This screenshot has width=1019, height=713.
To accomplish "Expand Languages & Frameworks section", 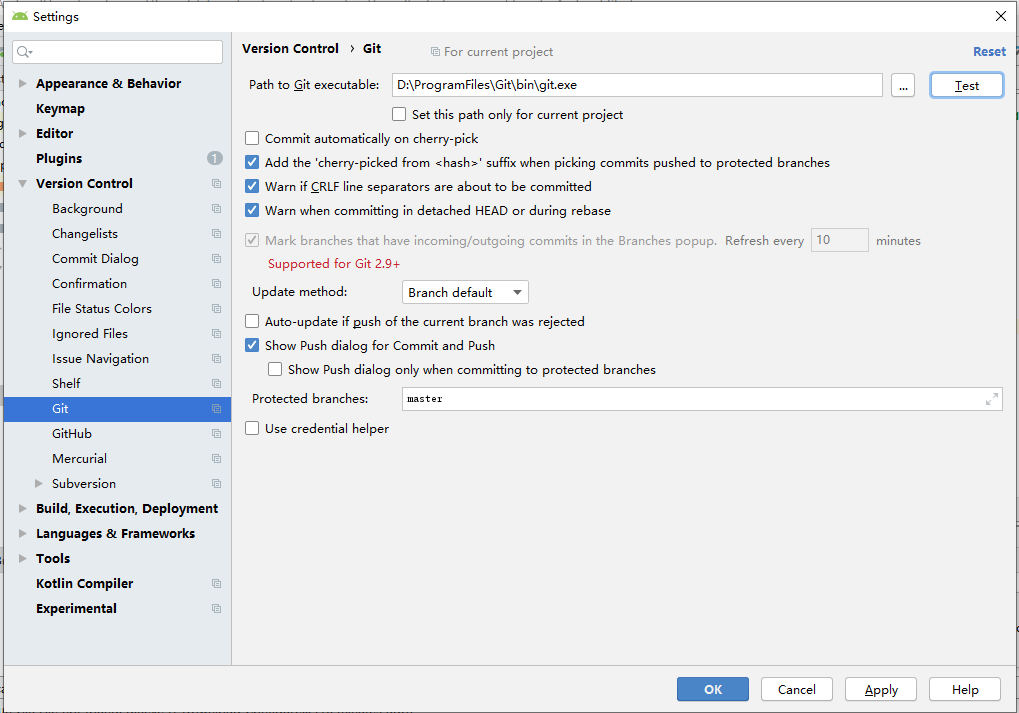I will (23, 534).
